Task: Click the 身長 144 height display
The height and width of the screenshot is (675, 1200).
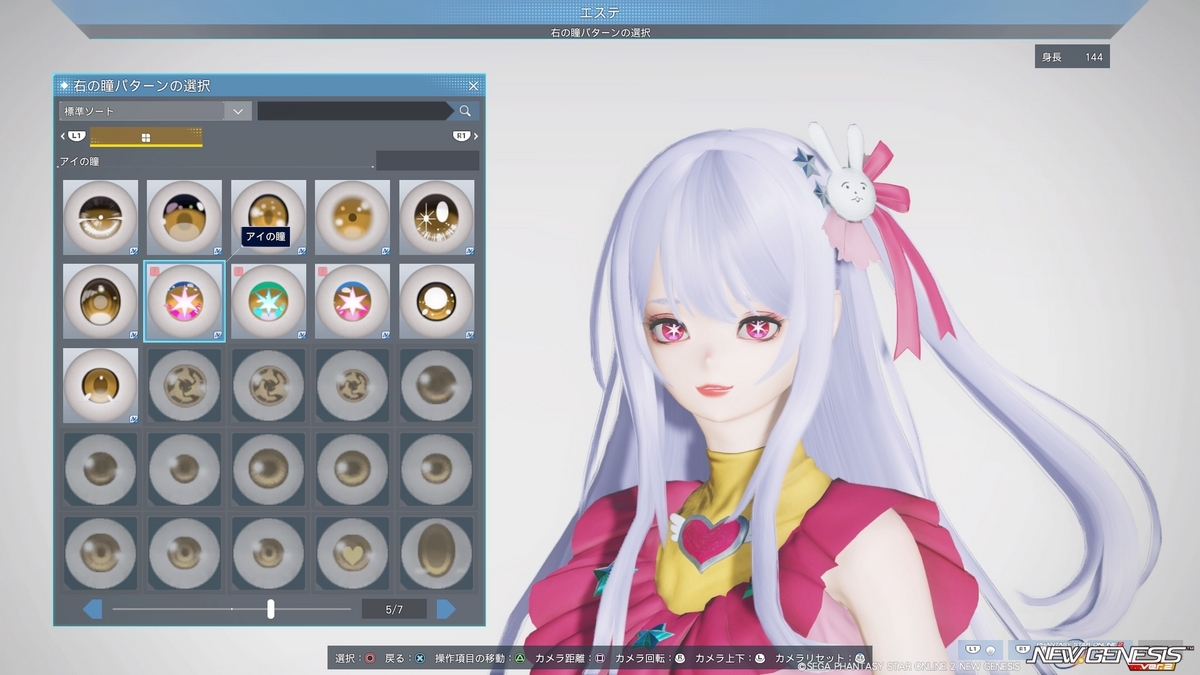Action: (1072, 57)
